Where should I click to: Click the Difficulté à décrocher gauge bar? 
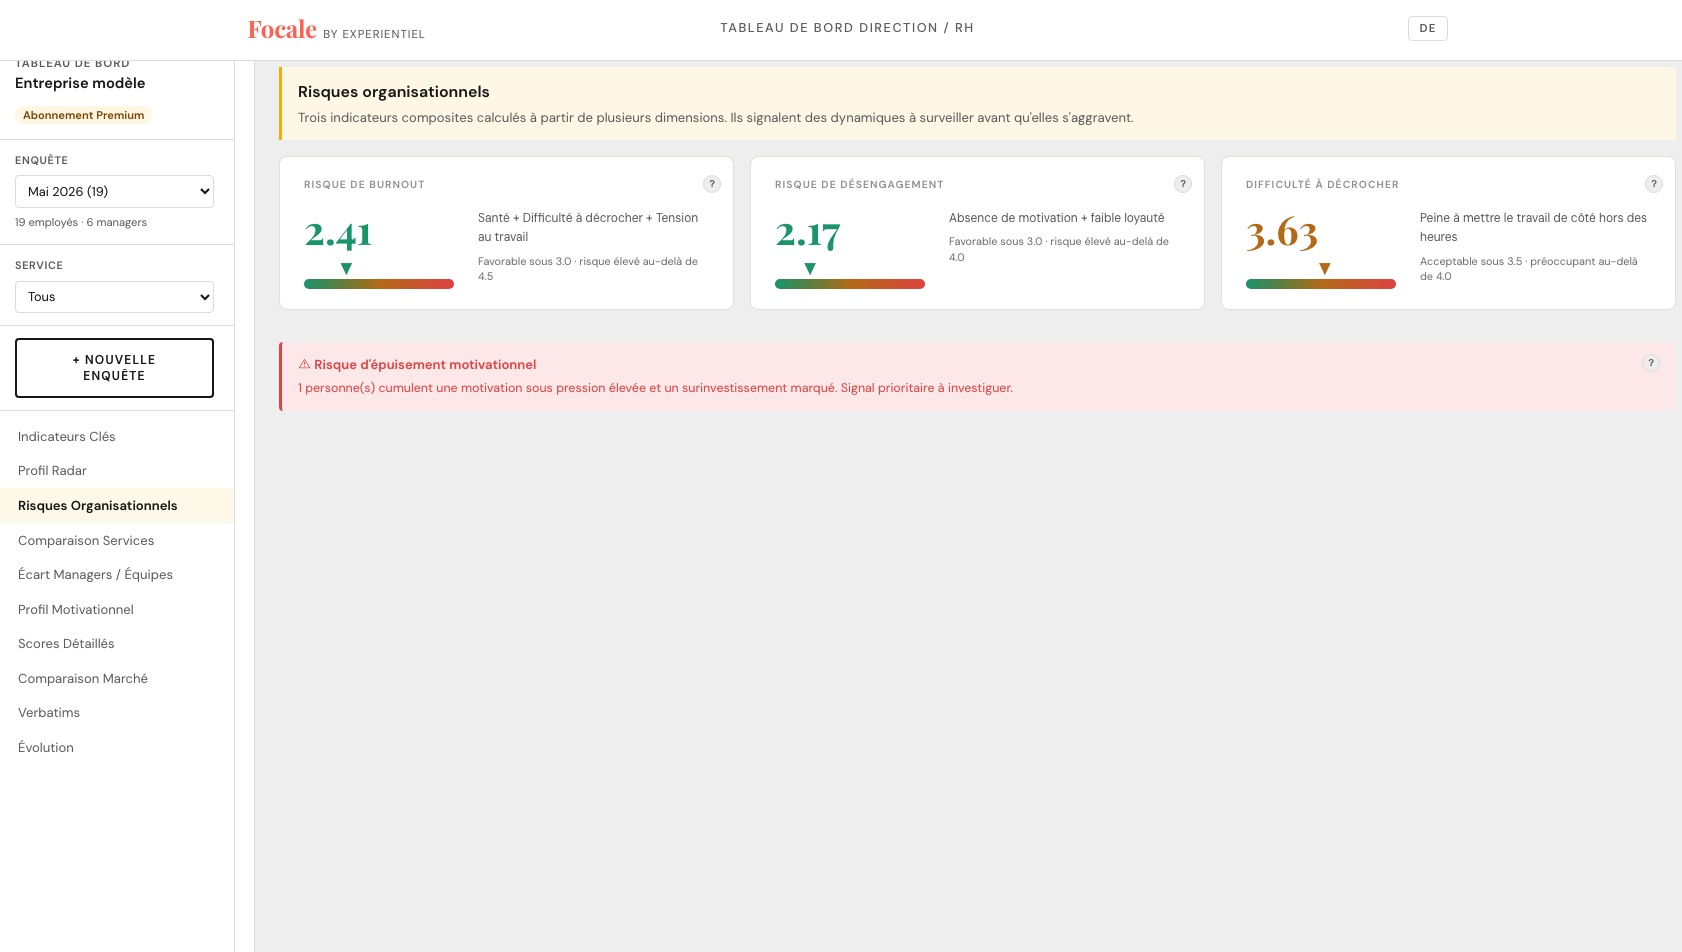coord(1321,284)
